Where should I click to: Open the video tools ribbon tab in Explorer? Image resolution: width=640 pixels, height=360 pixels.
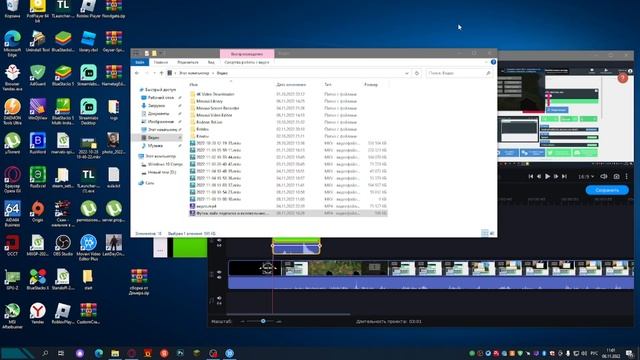coord(247,62)
